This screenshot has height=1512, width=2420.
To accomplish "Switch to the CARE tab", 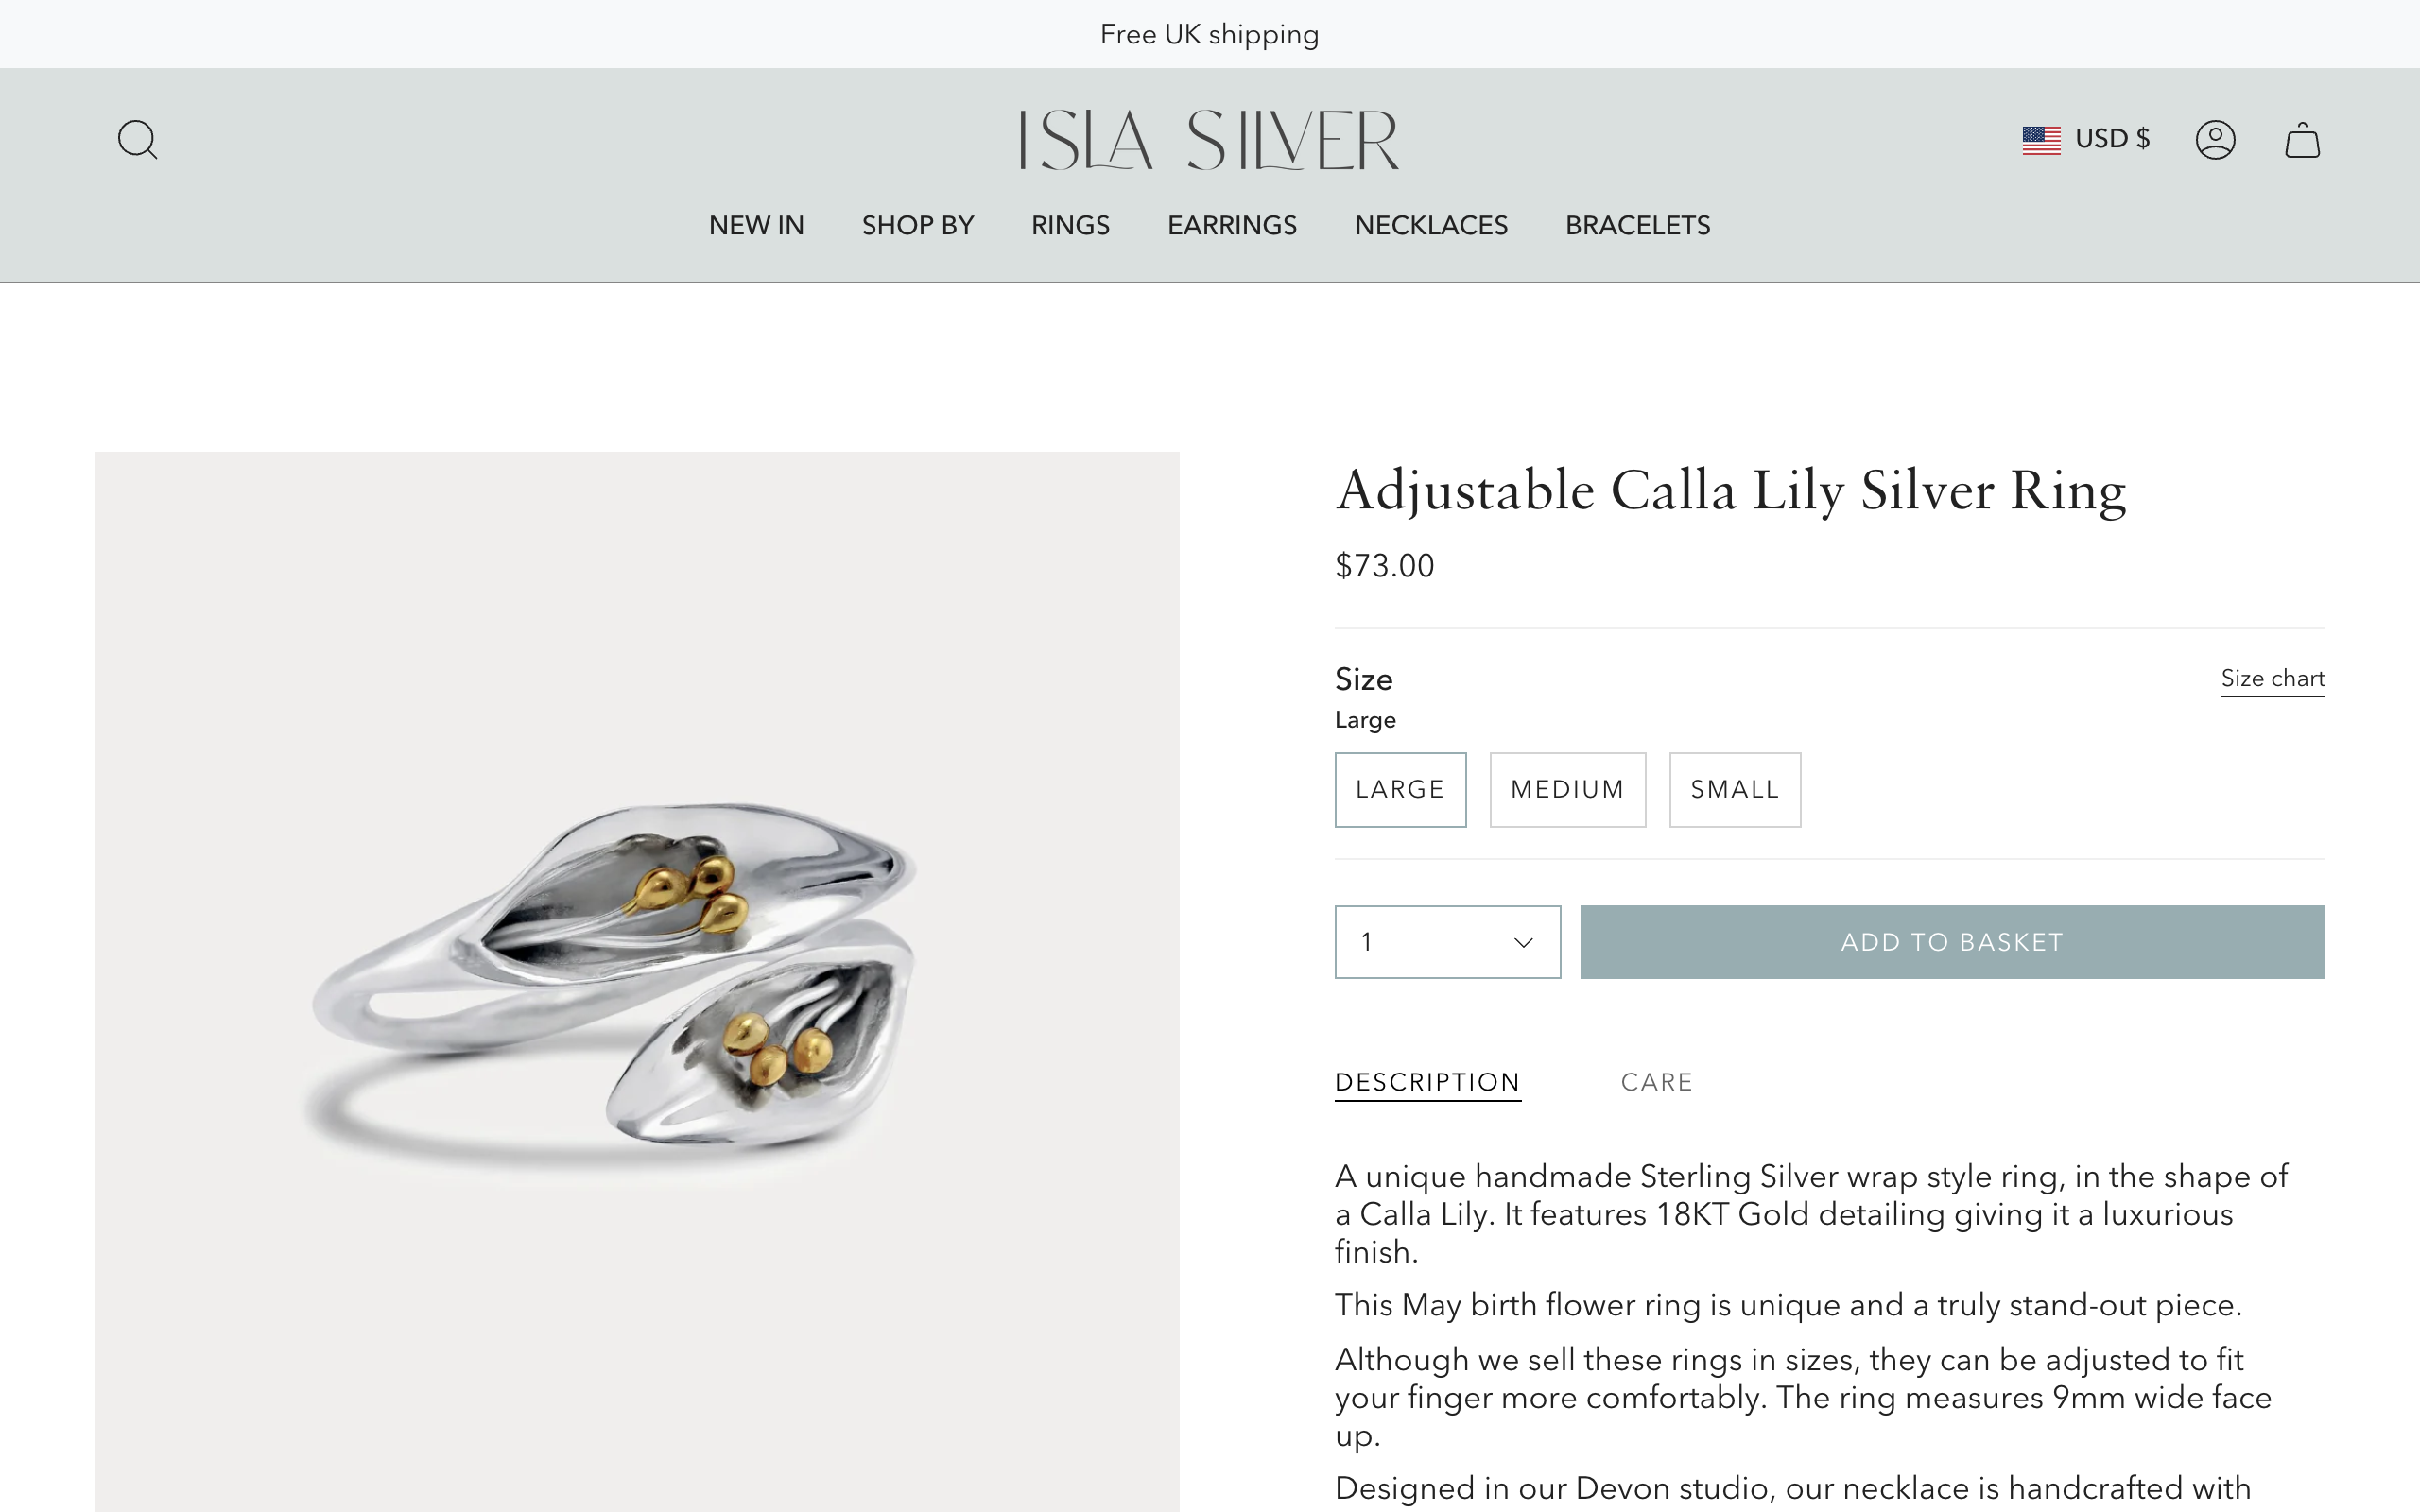I will (x=1656, y=1081).
